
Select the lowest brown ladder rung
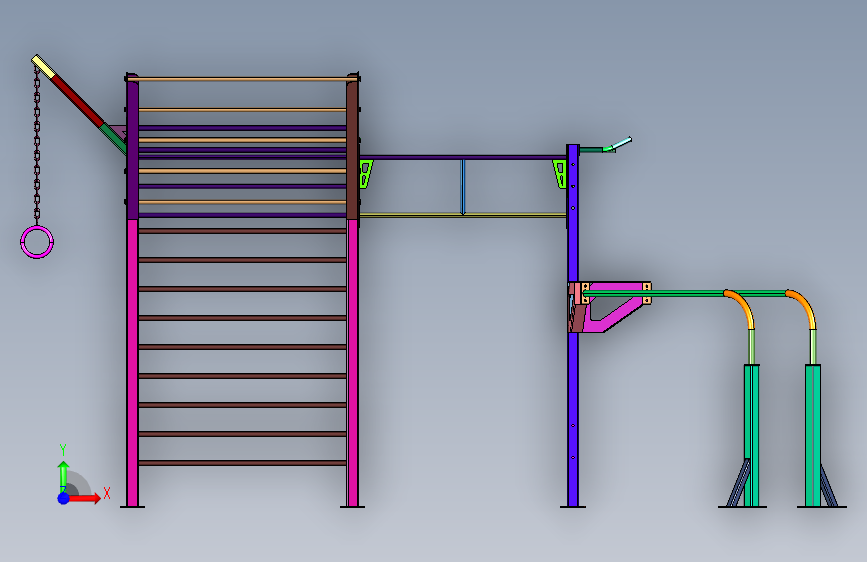pyautogui.click(x=242, y=463)
